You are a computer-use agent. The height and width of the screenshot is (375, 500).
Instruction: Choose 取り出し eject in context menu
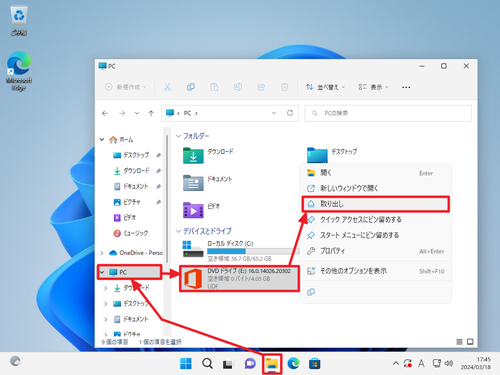(x=375, y=204)
